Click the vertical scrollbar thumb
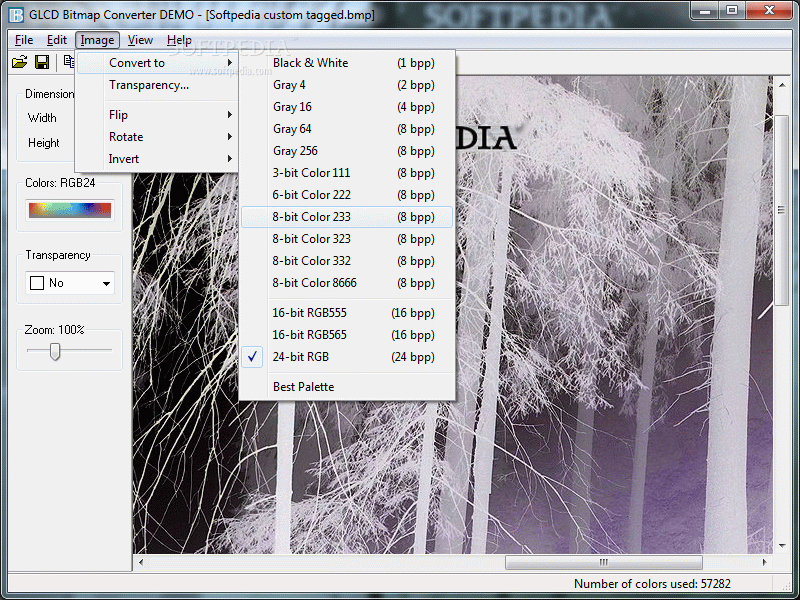This screenshot has height=600, width=800. [782, 211]
